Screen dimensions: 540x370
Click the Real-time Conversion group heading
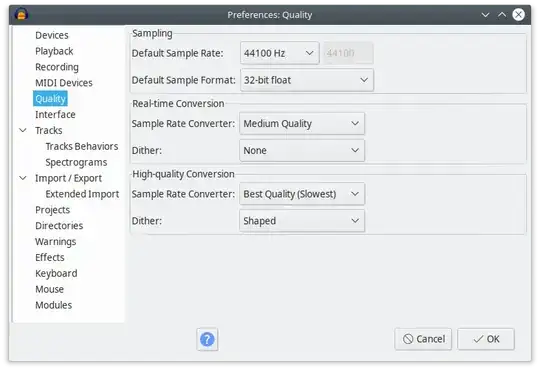[178, 103]
